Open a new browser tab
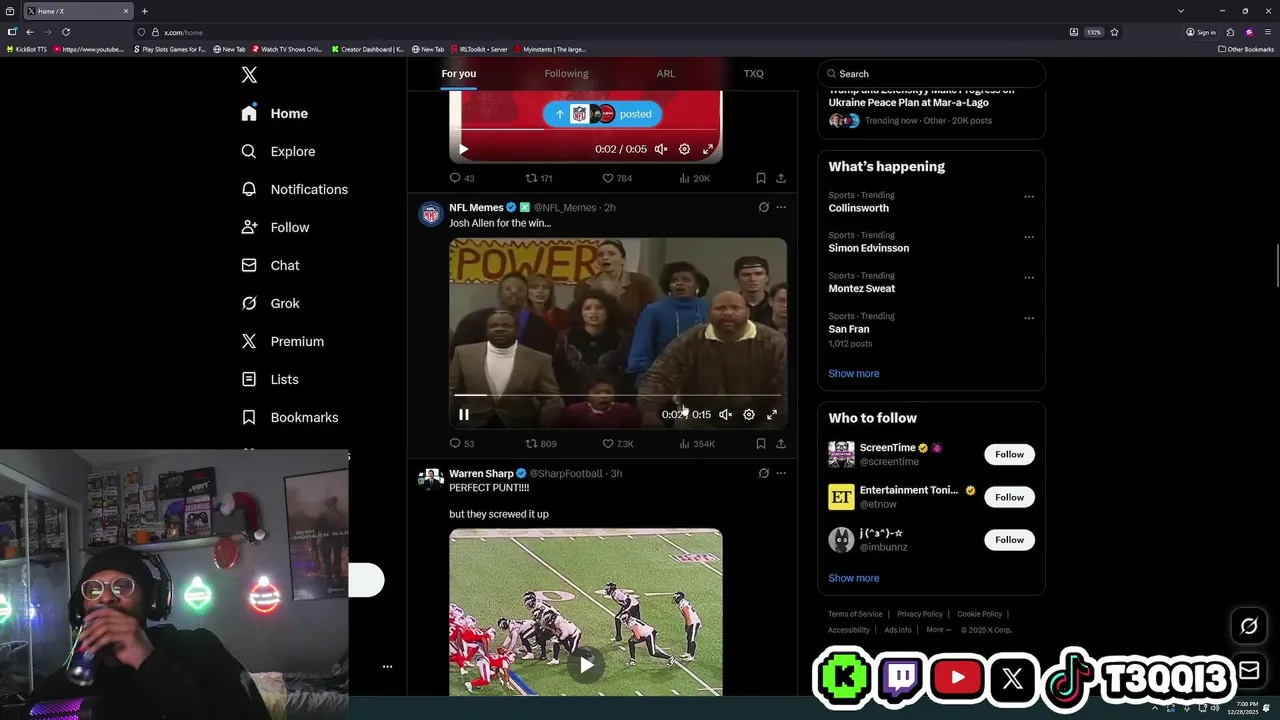This screenshot has width=1280, height=720. 144,11
